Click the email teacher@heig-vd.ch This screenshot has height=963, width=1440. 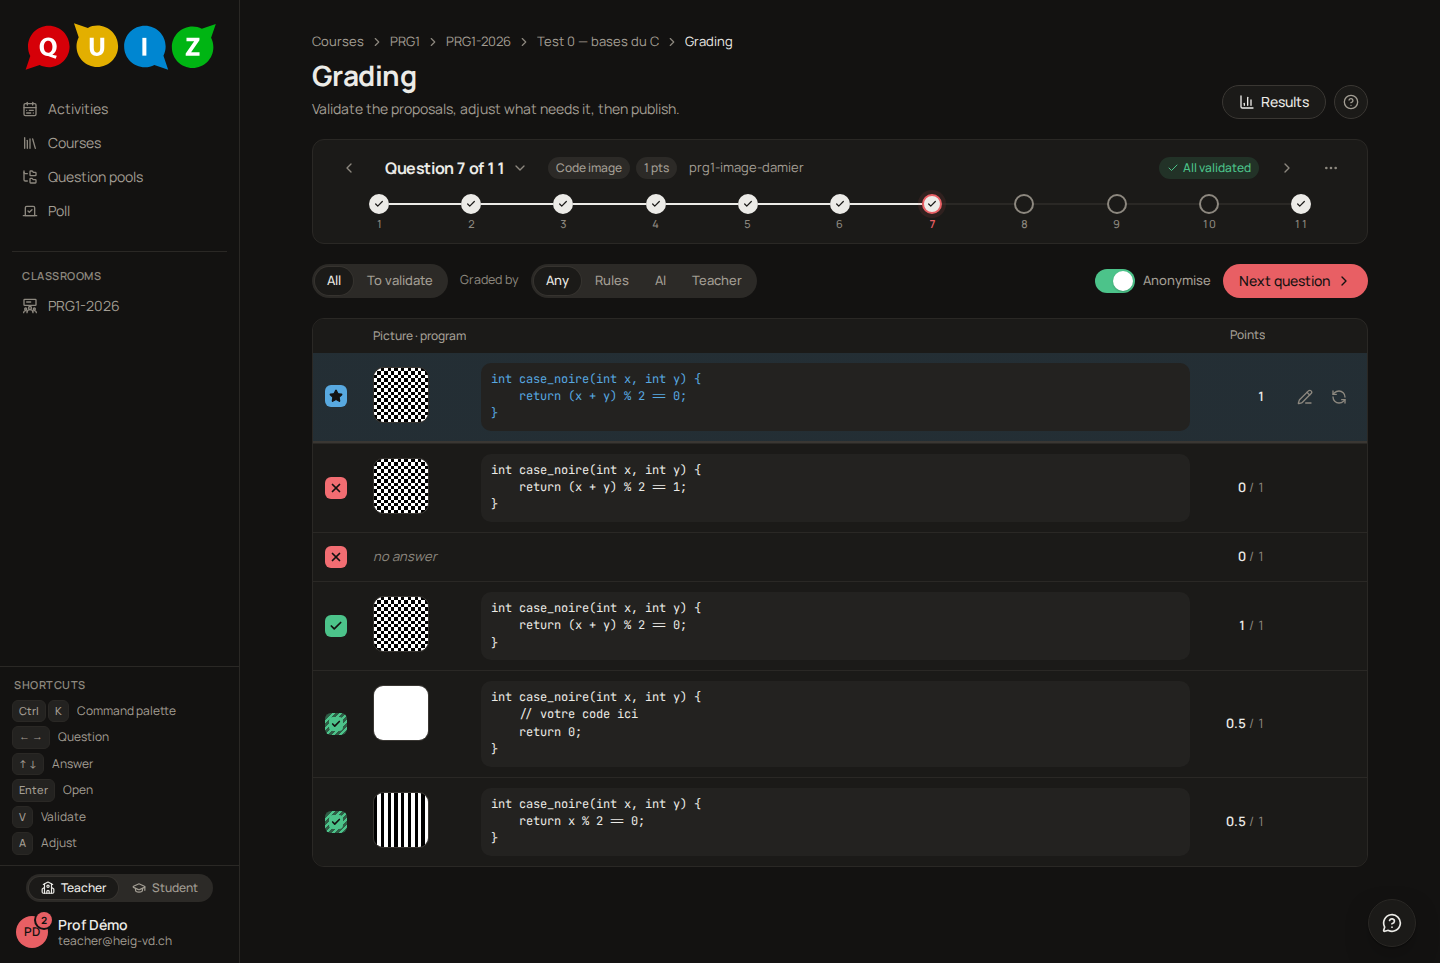(115, 941)
